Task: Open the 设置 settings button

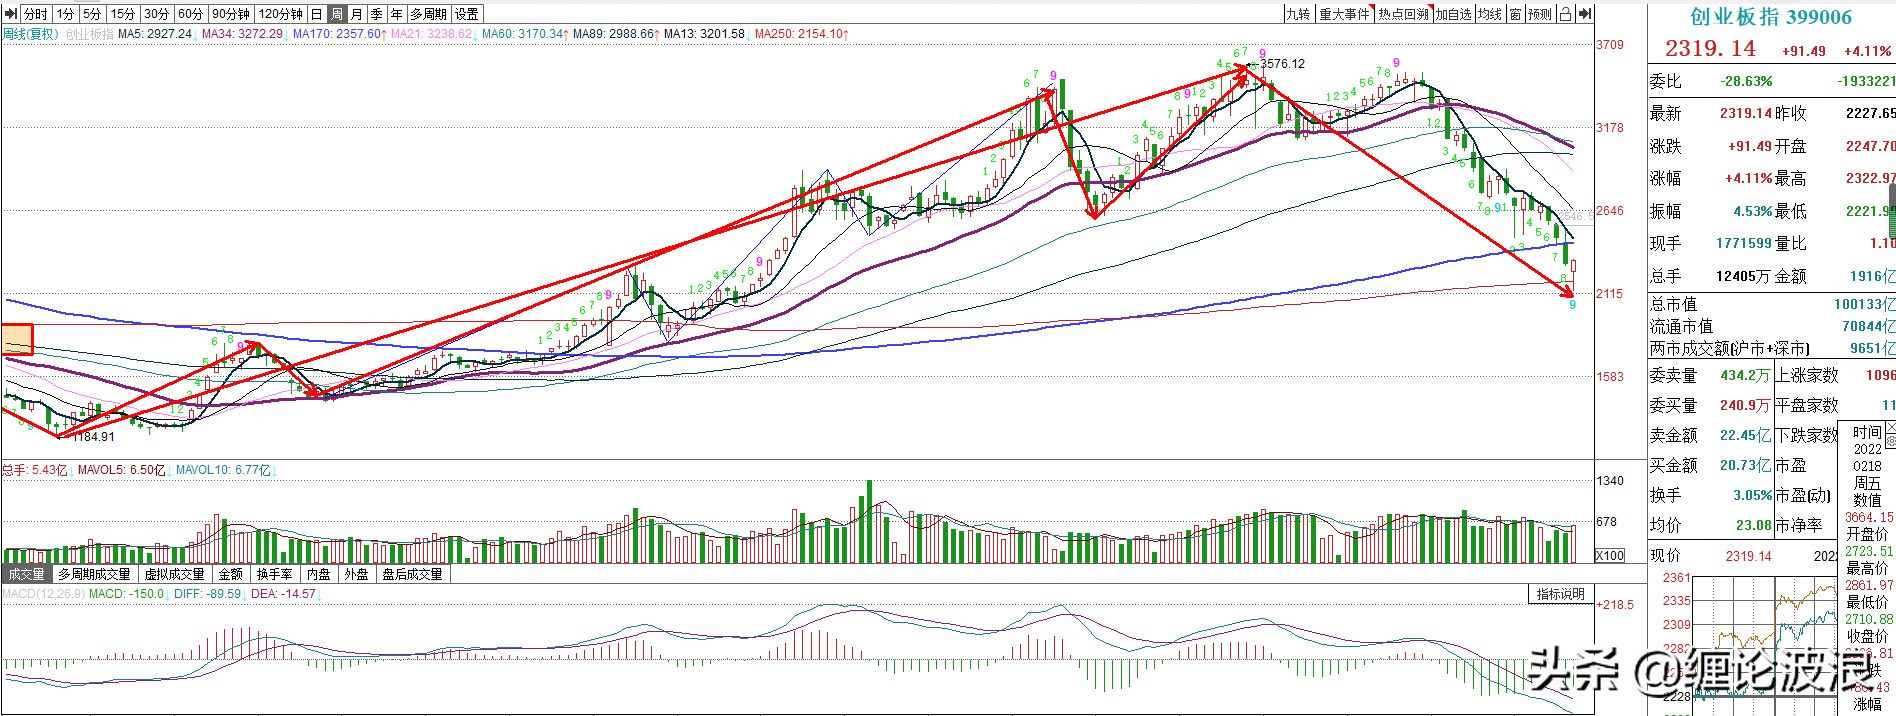Action: pos(467,14)
